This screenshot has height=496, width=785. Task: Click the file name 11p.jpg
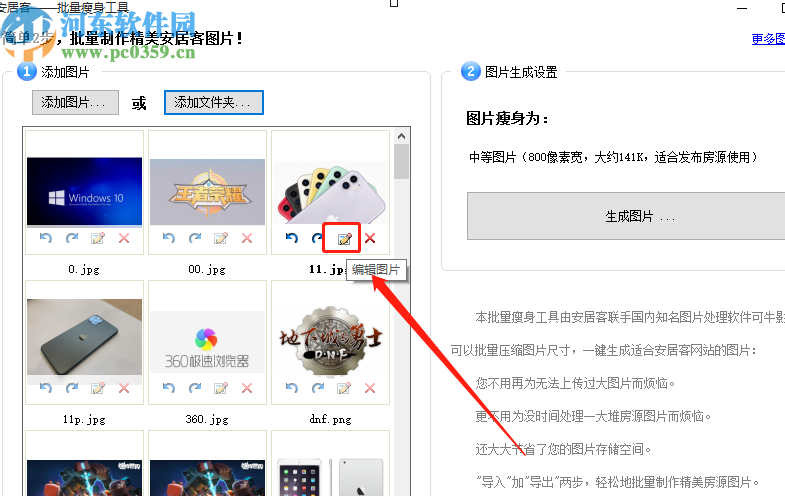(84, 419)
